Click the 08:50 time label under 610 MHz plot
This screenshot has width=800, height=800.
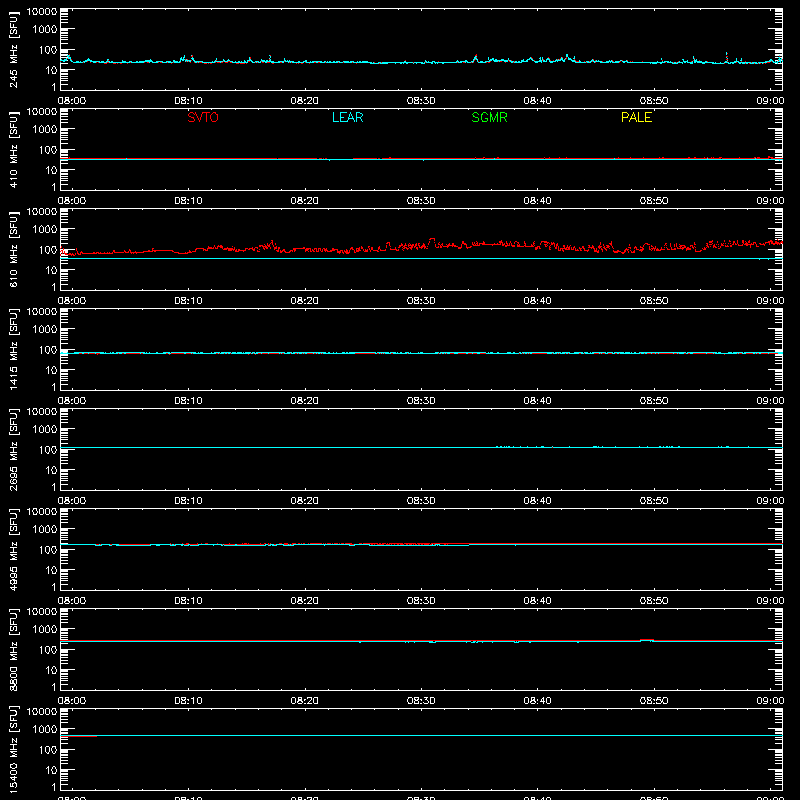pyautogui.click(x=654, y=301)
